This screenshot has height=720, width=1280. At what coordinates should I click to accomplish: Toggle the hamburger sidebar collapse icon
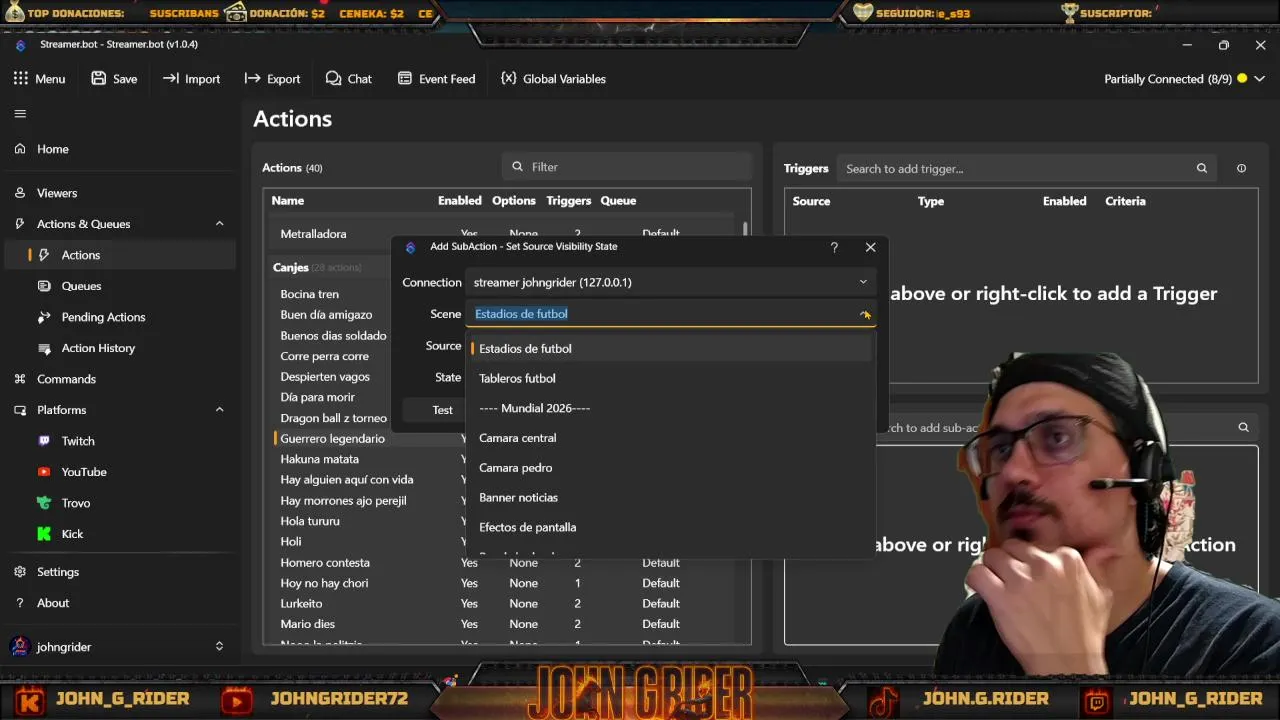pyautogui.click(x=20, y=113)
